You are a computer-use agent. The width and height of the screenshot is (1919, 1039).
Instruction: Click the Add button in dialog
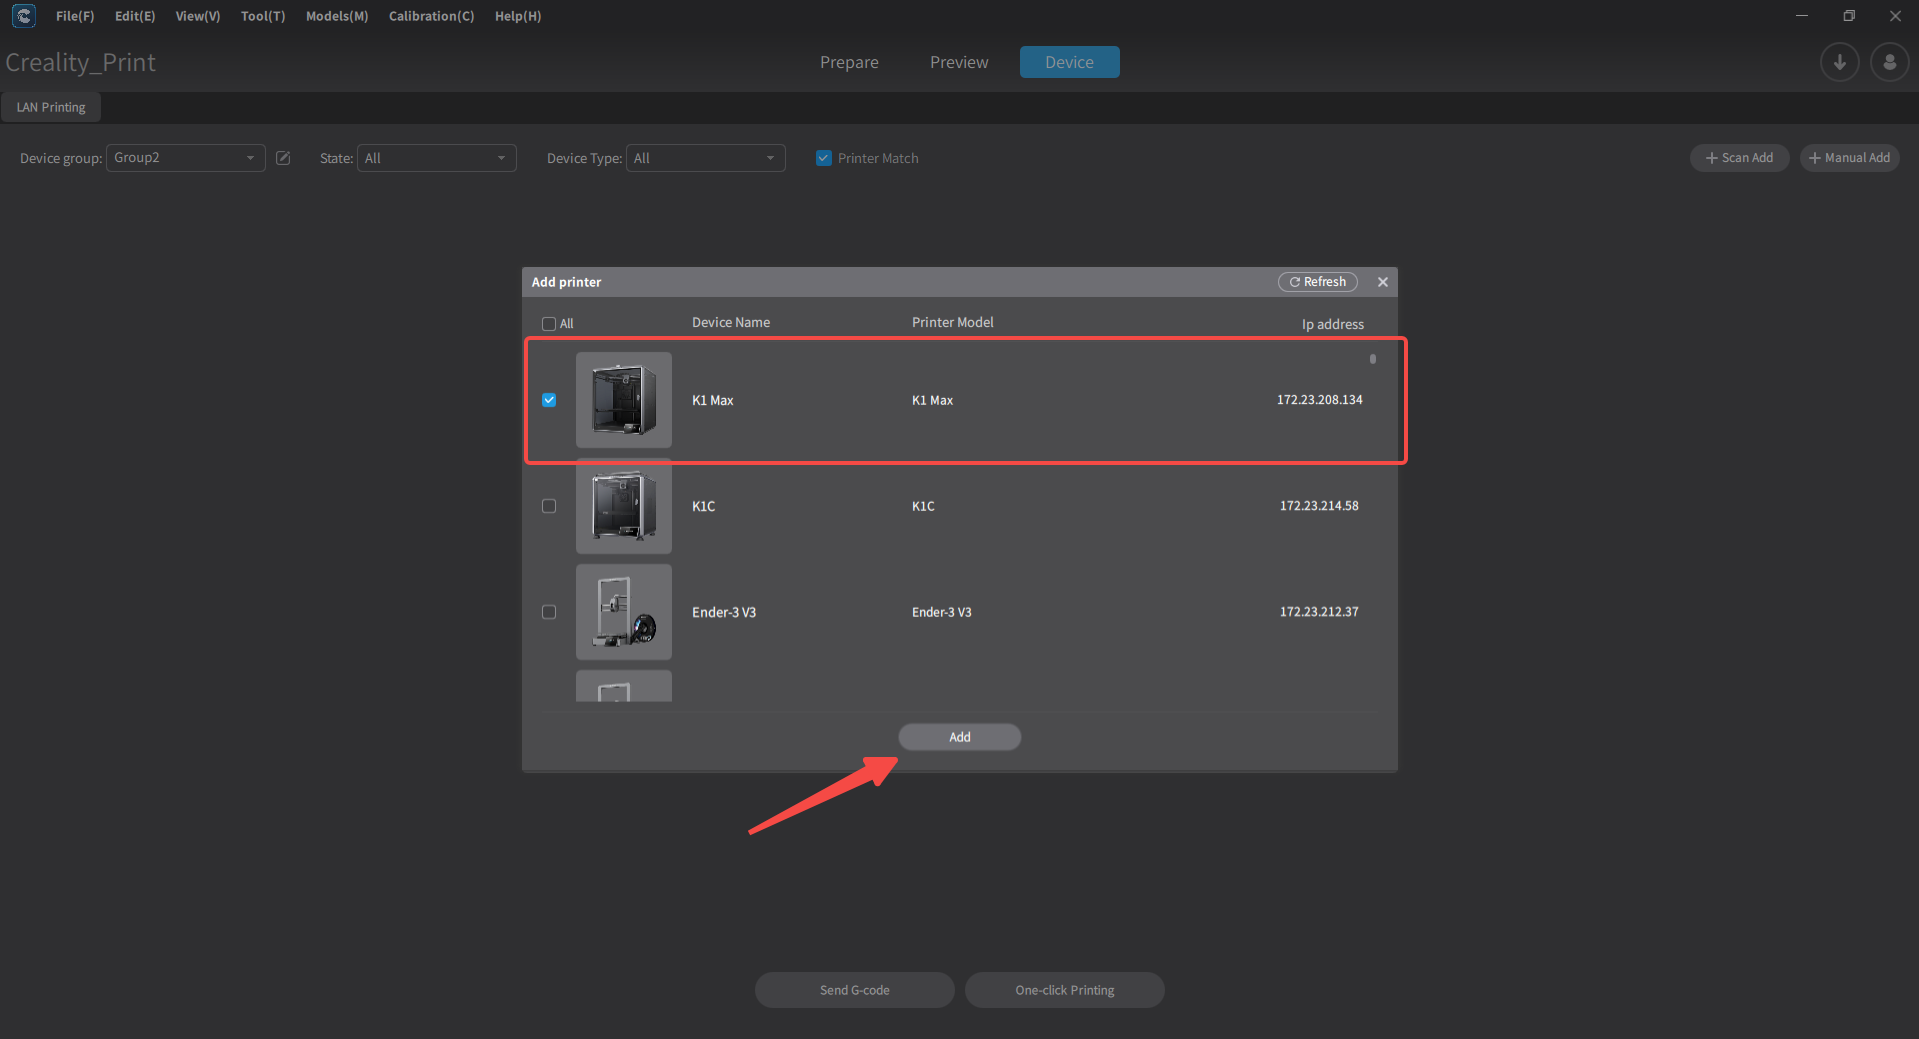959,737
